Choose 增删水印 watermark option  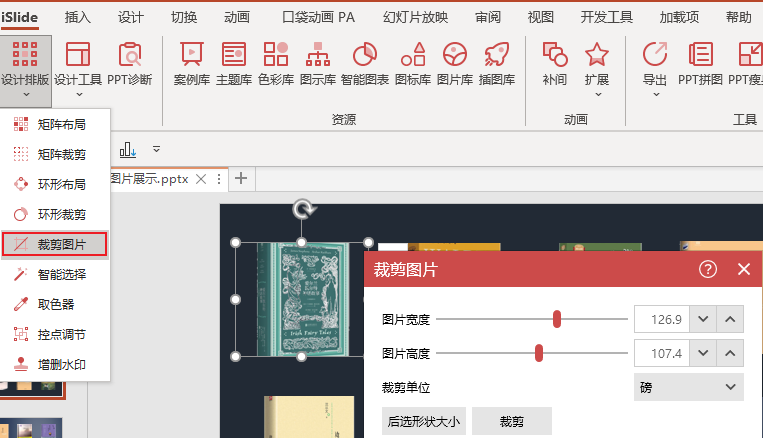55,365
